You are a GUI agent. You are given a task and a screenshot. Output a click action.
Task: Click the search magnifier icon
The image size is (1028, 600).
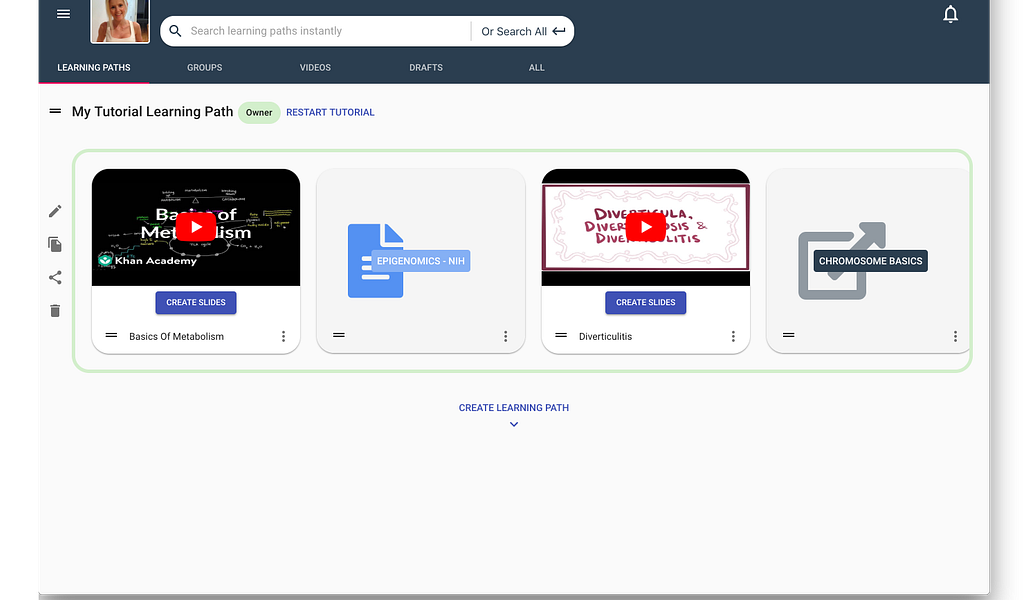(175, 31)
